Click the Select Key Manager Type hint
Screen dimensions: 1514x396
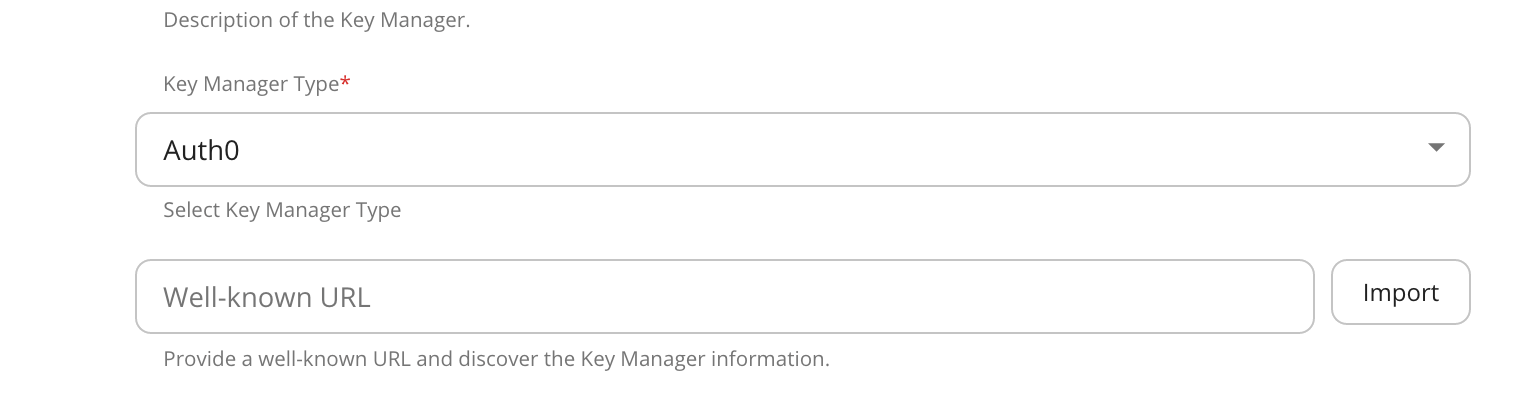282,210
